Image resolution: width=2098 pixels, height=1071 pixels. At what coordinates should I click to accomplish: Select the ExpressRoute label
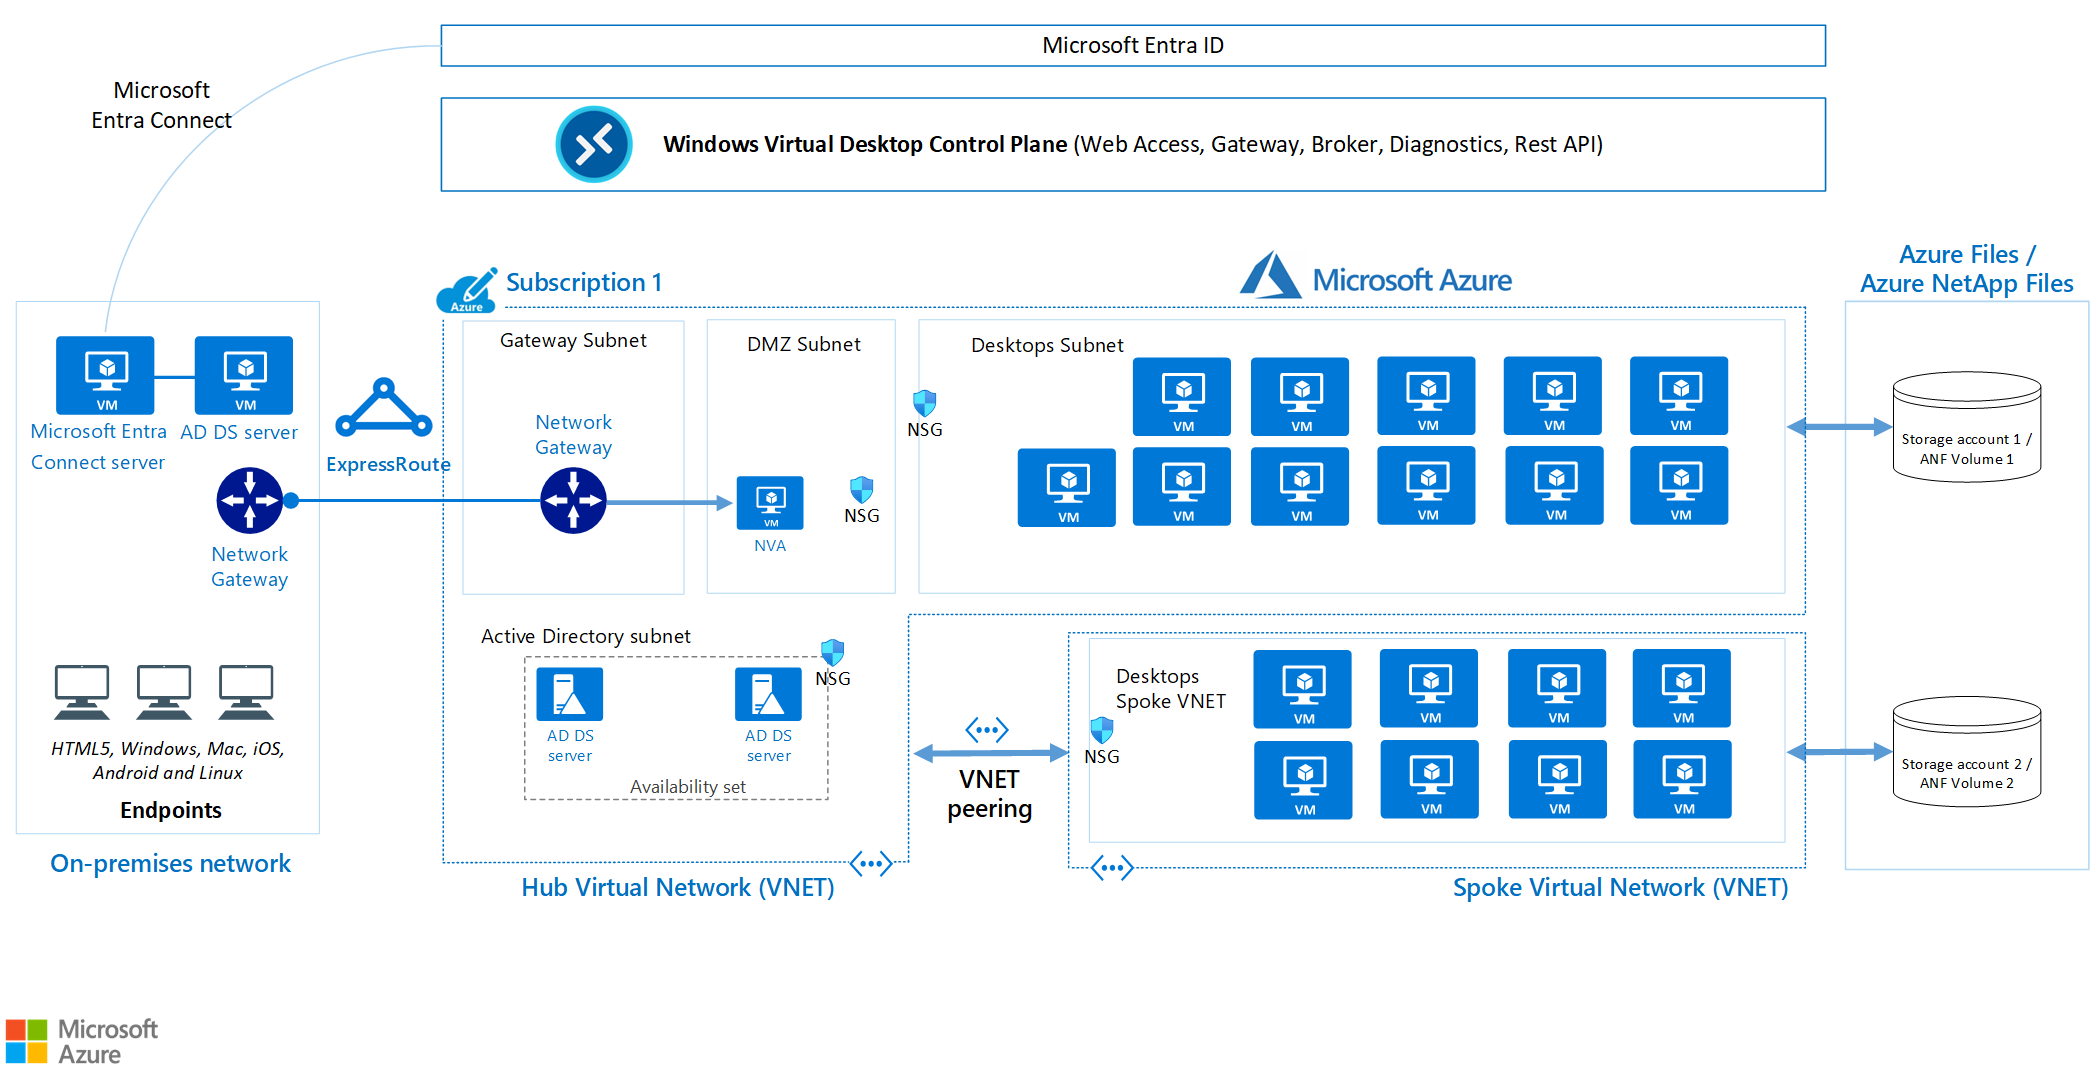[x=388, y=464]
